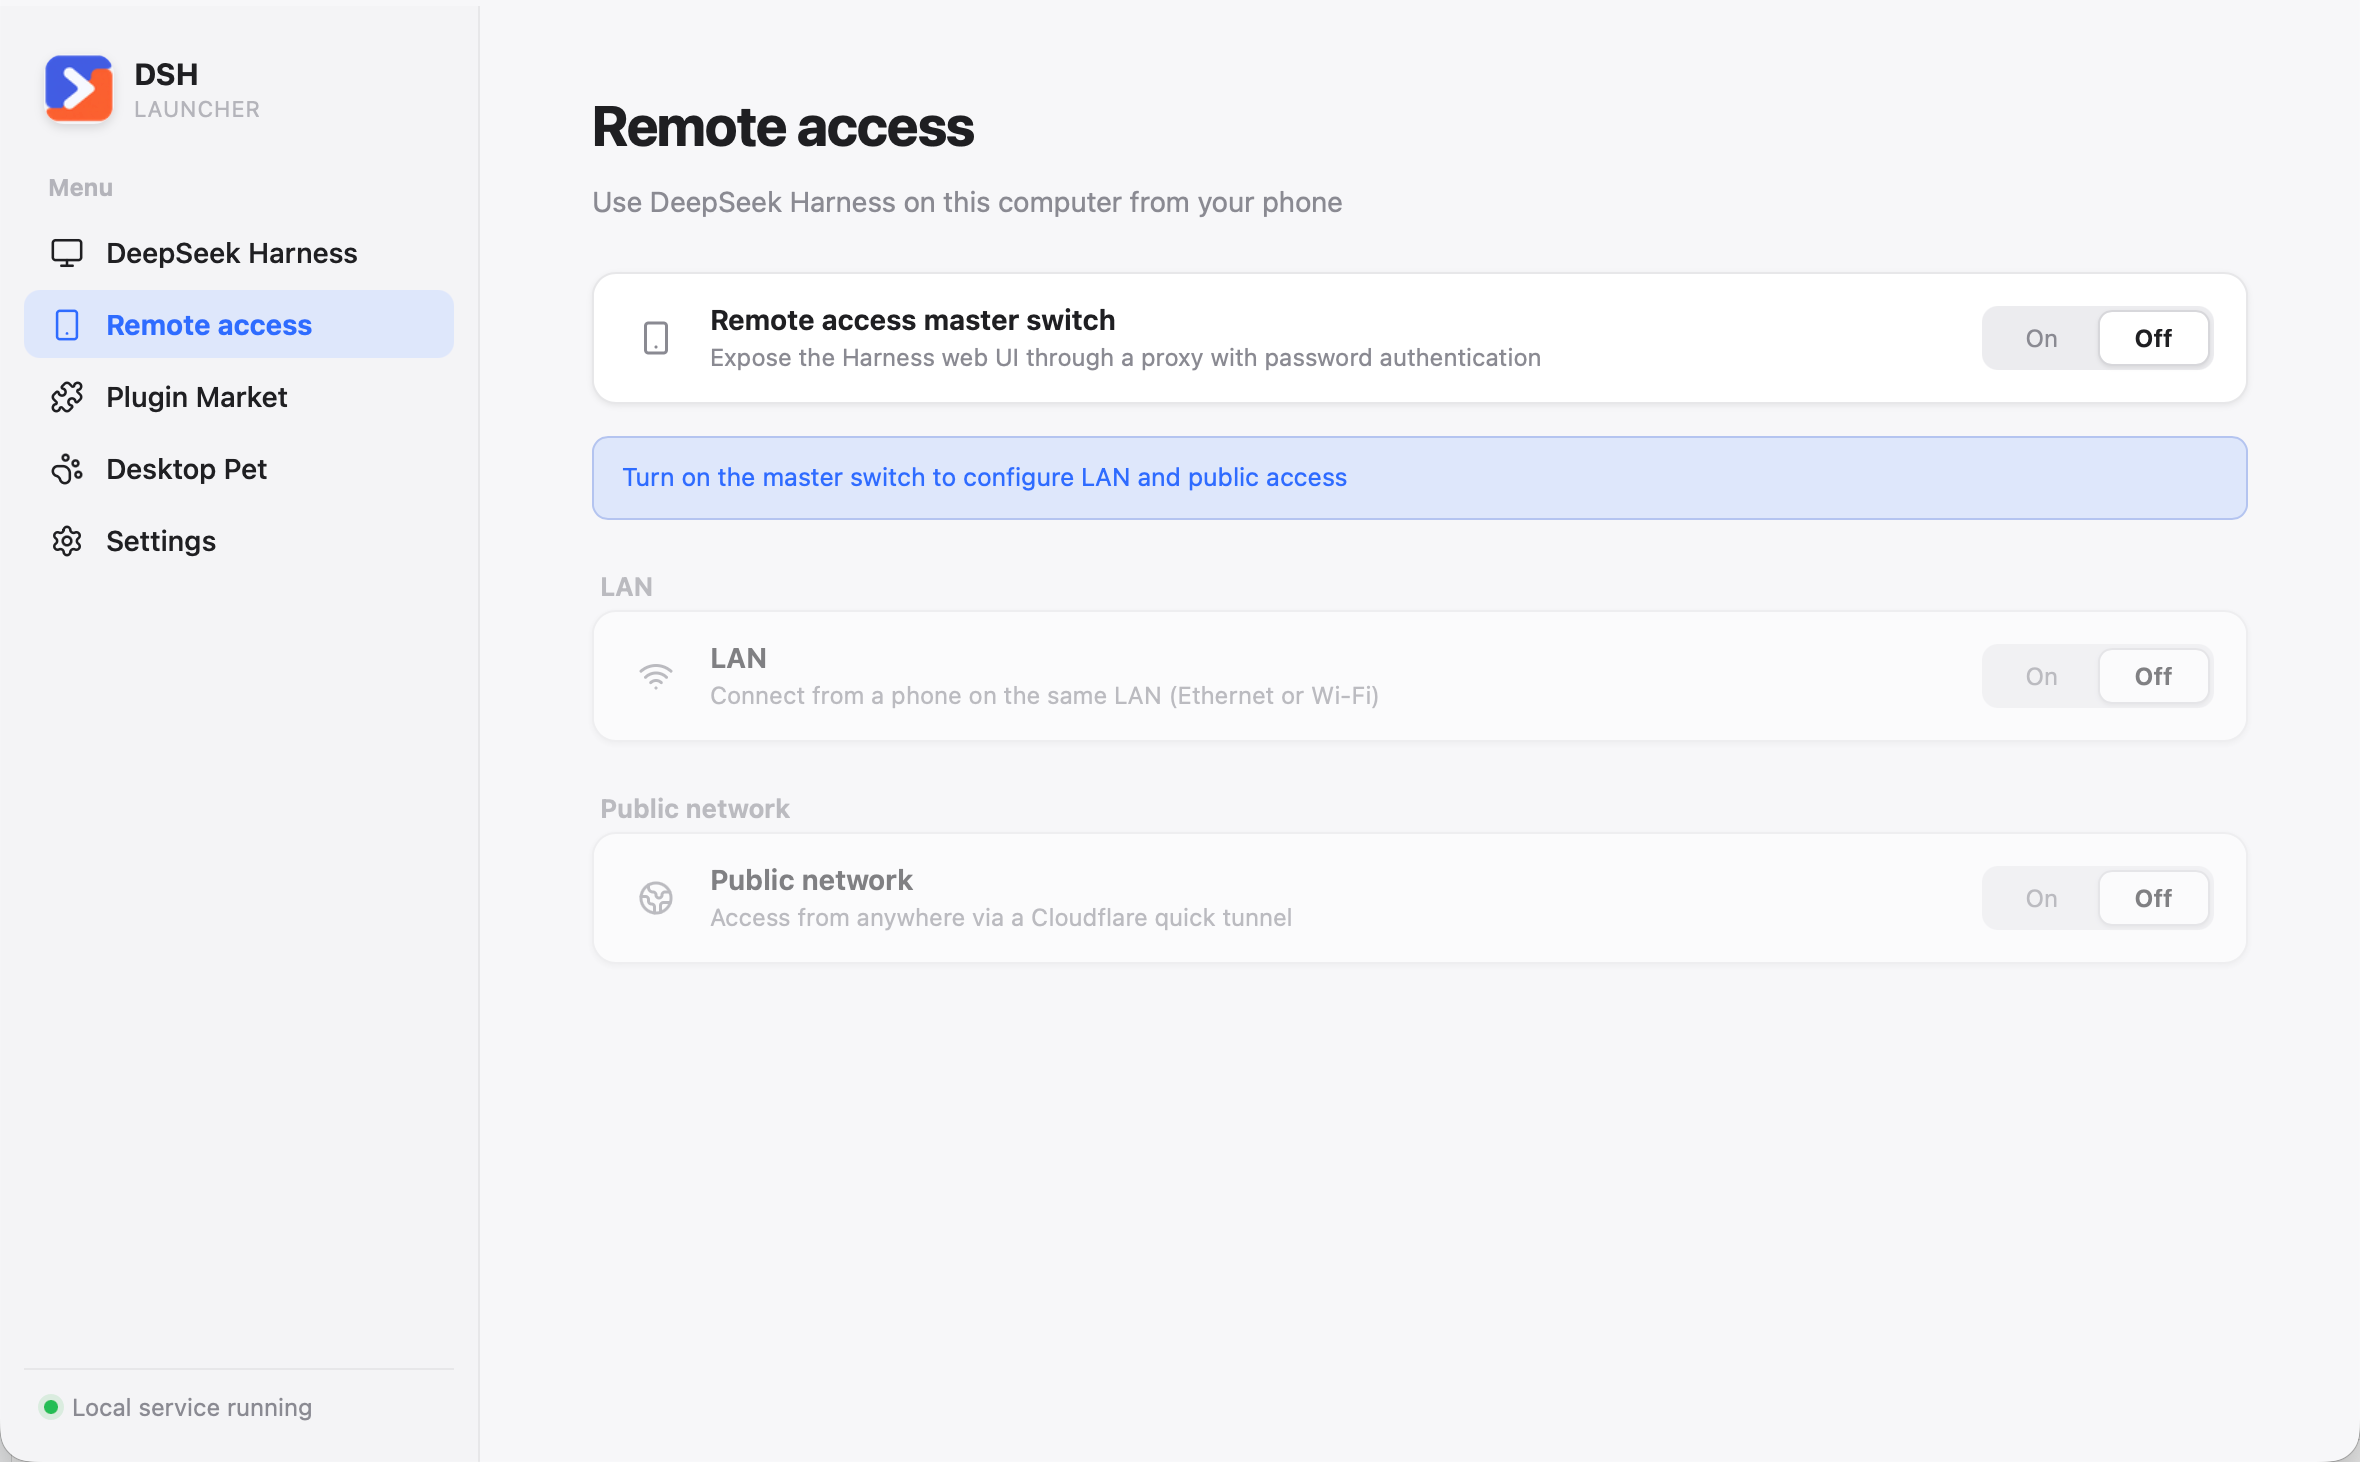Click the Desktop Pet paw icon
Screen dimensions: 2360x1462
pos(67,469)
